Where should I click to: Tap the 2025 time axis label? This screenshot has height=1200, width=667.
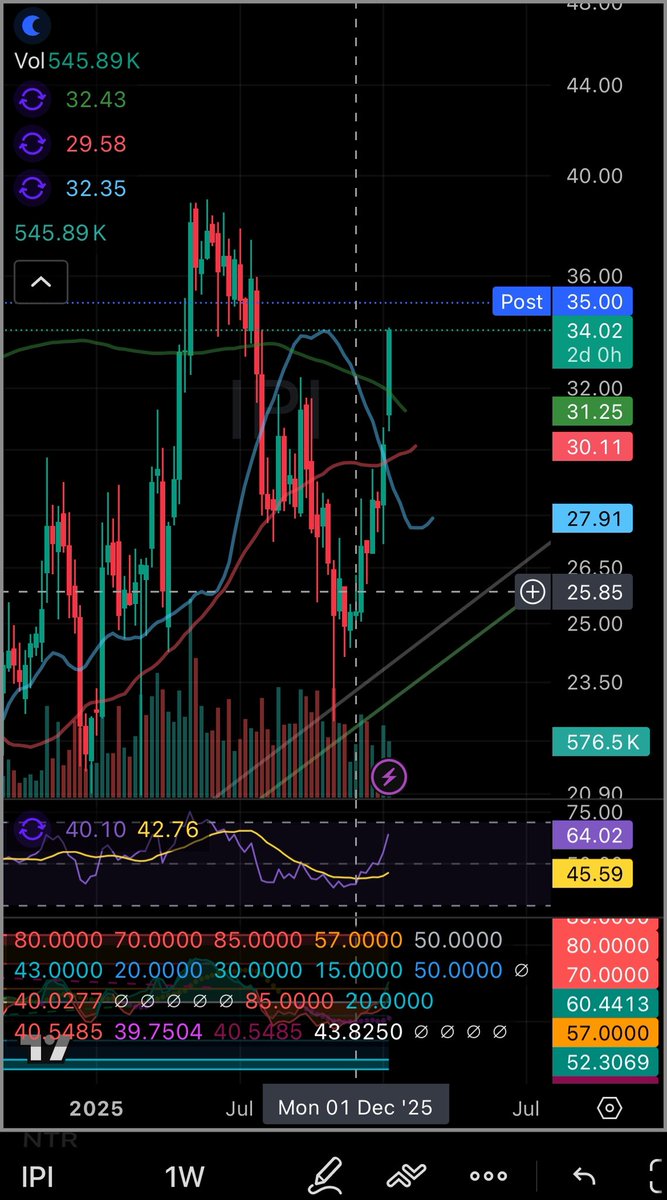click(97, 1108)
